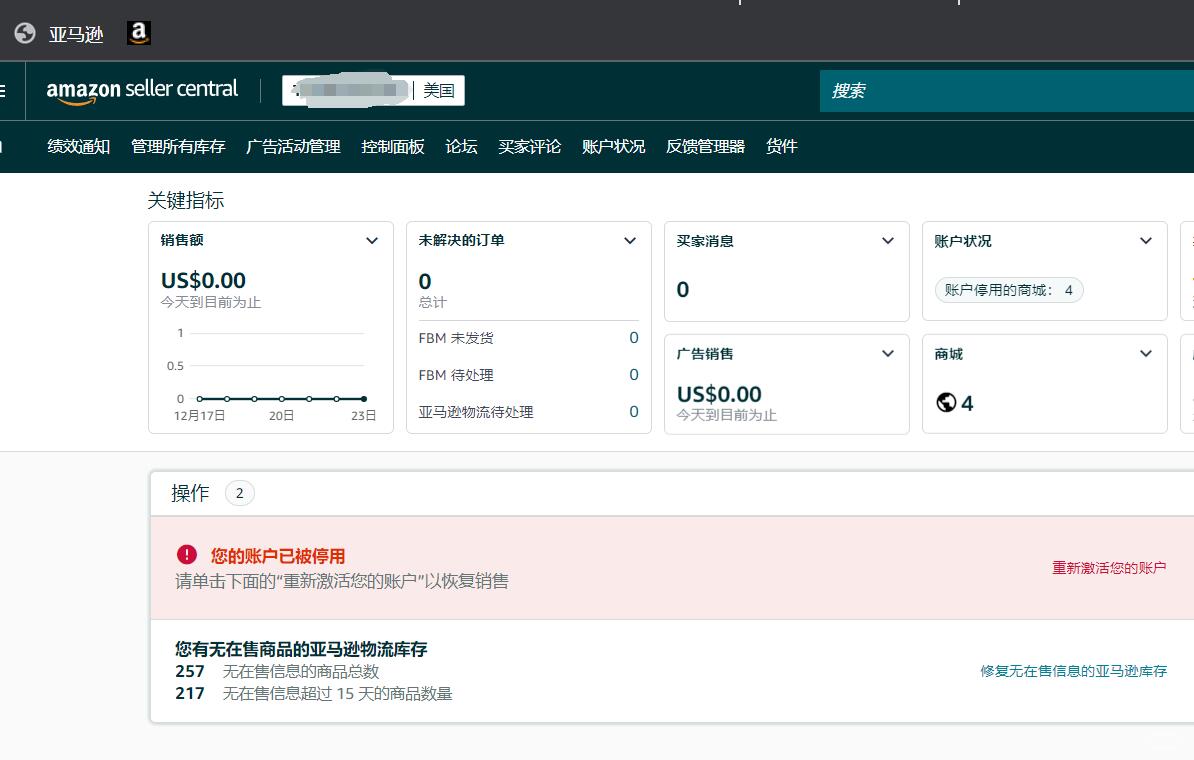Click the 操作 count badge 2
The height and width of the screenshot is (760, 1194).
(x=240, y=493)
